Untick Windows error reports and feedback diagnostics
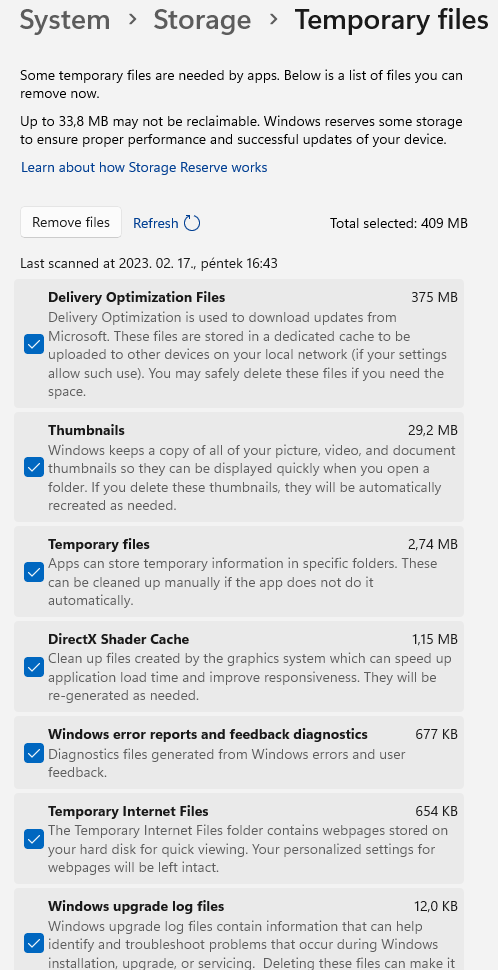The width and height of the screenshot is (498, 970). 33,753
